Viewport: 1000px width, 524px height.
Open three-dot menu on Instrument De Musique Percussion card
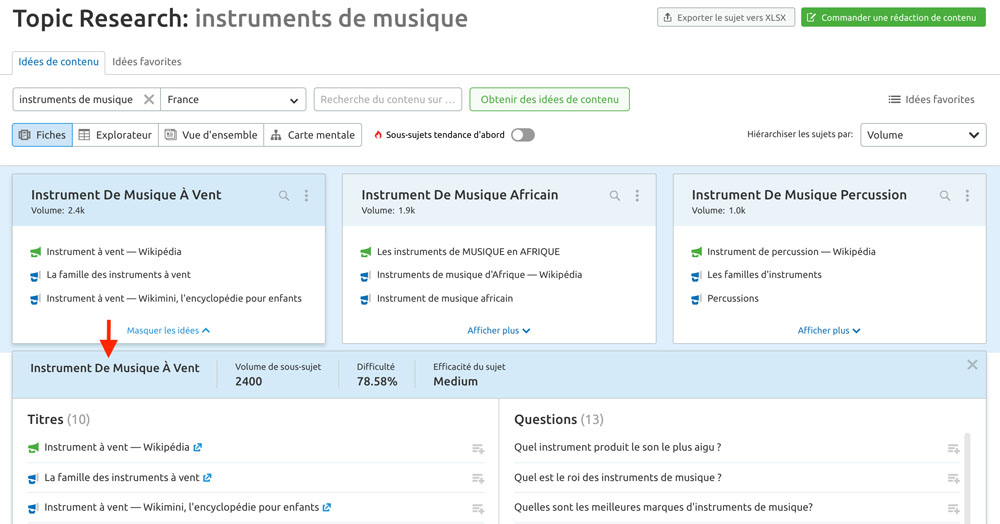[x=967, y=196]
